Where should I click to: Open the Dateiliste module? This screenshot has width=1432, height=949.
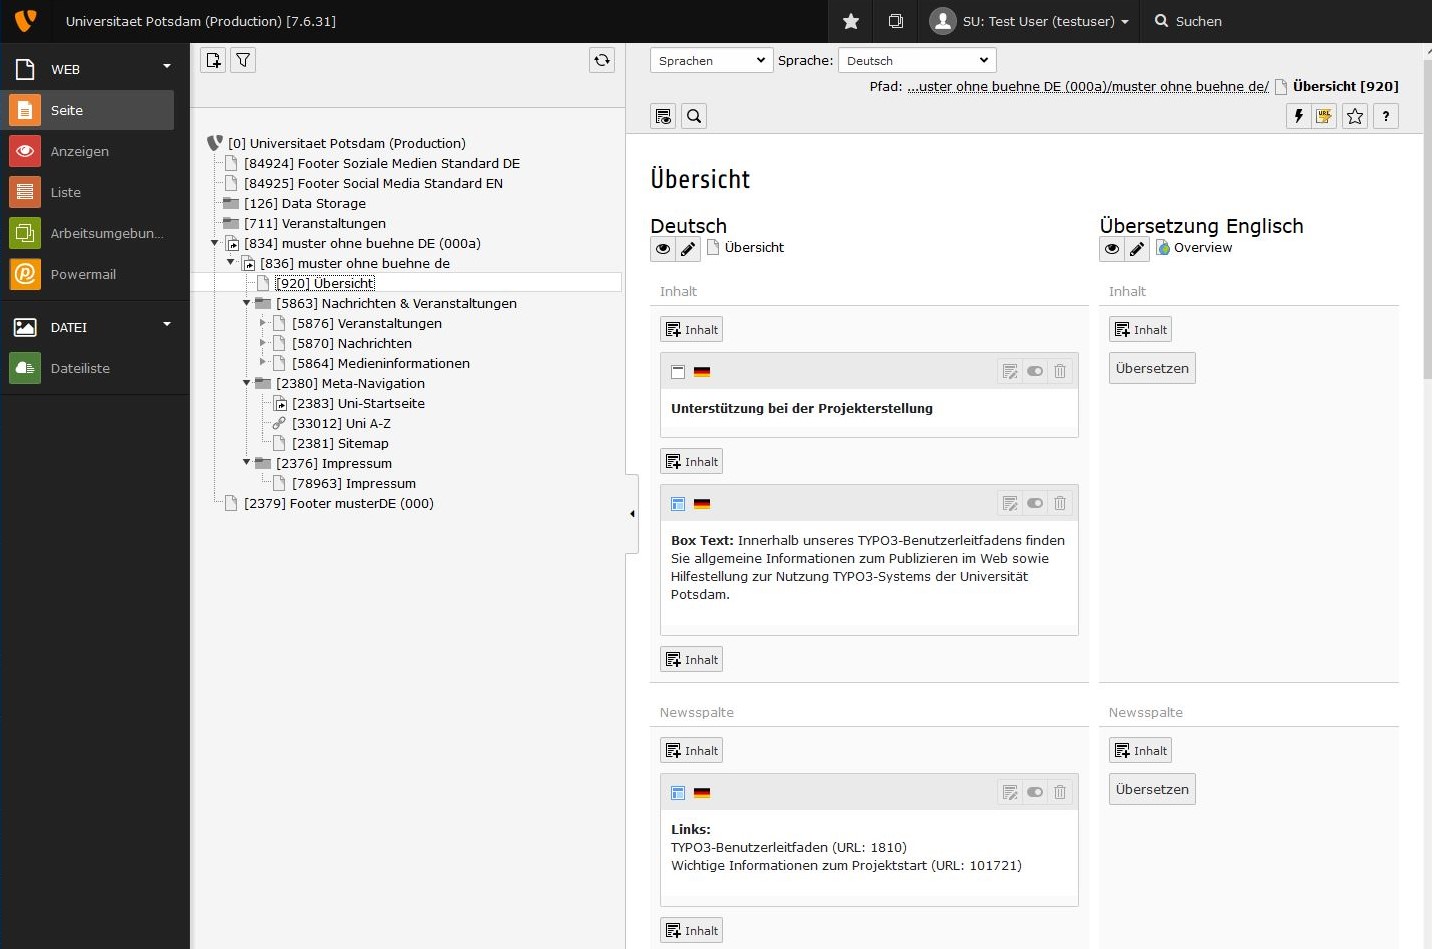[80, 368]
